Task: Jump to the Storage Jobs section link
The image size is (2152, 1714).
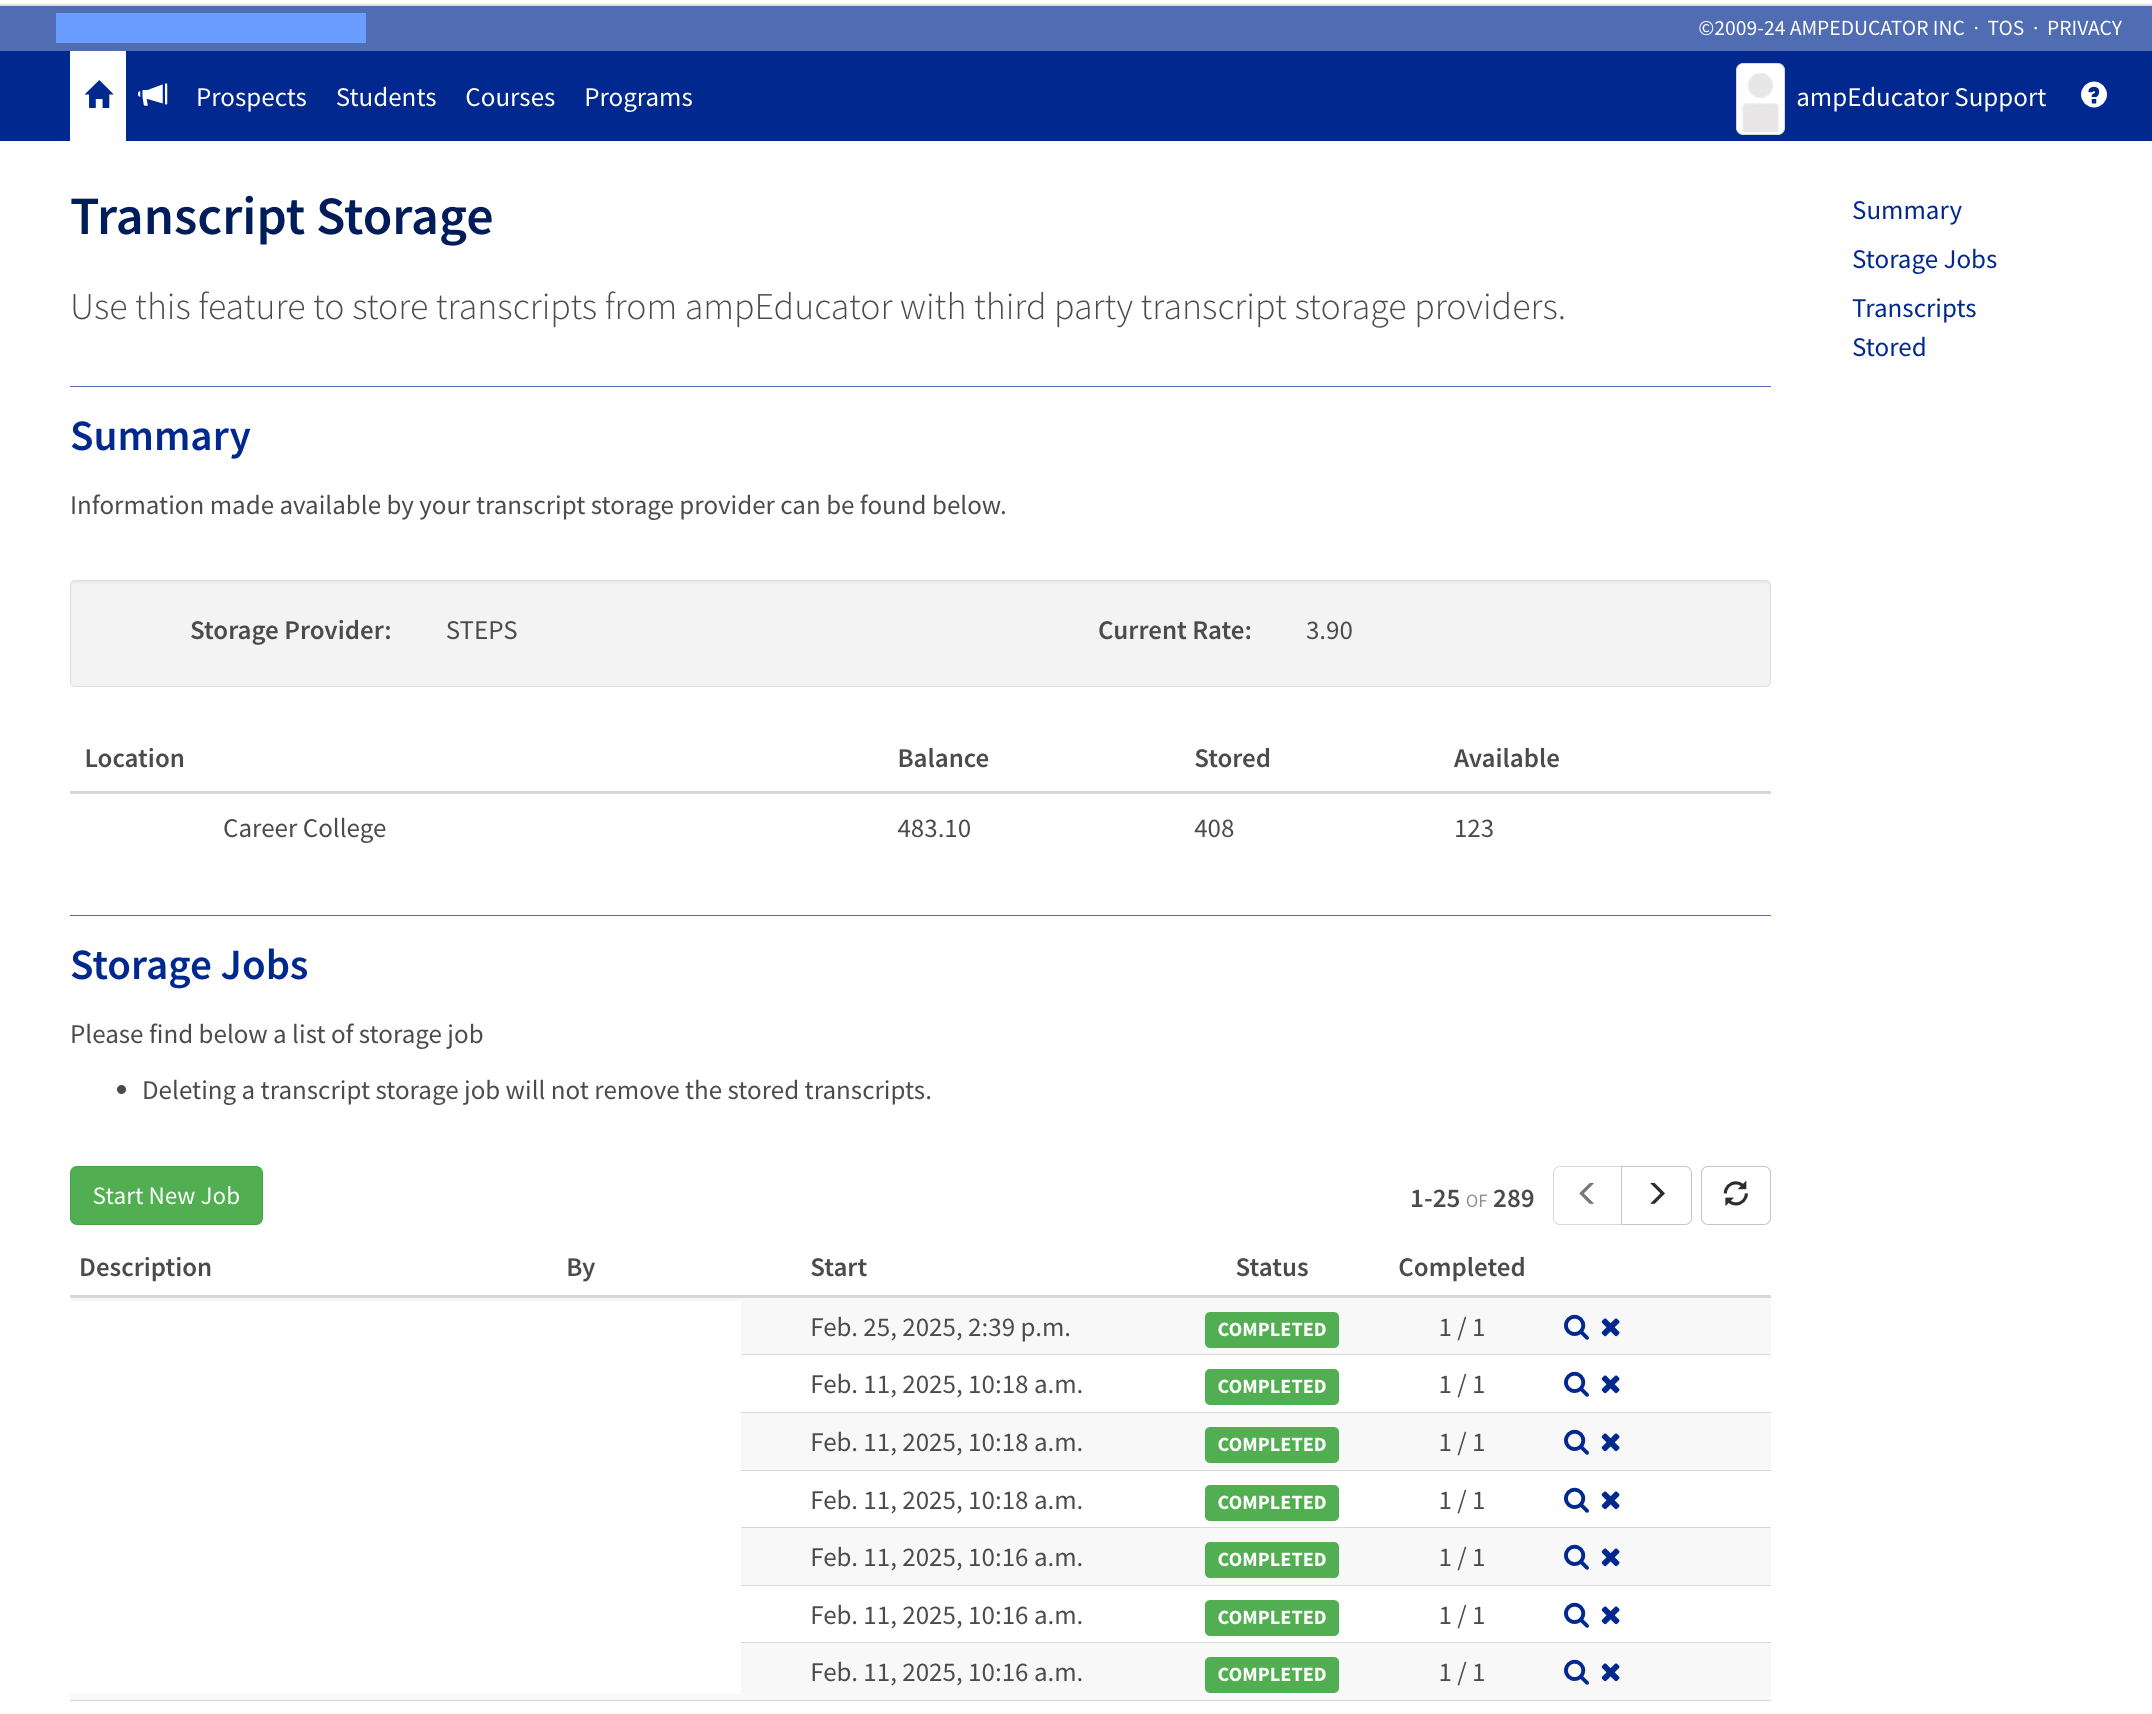Action: (1923, 259)
